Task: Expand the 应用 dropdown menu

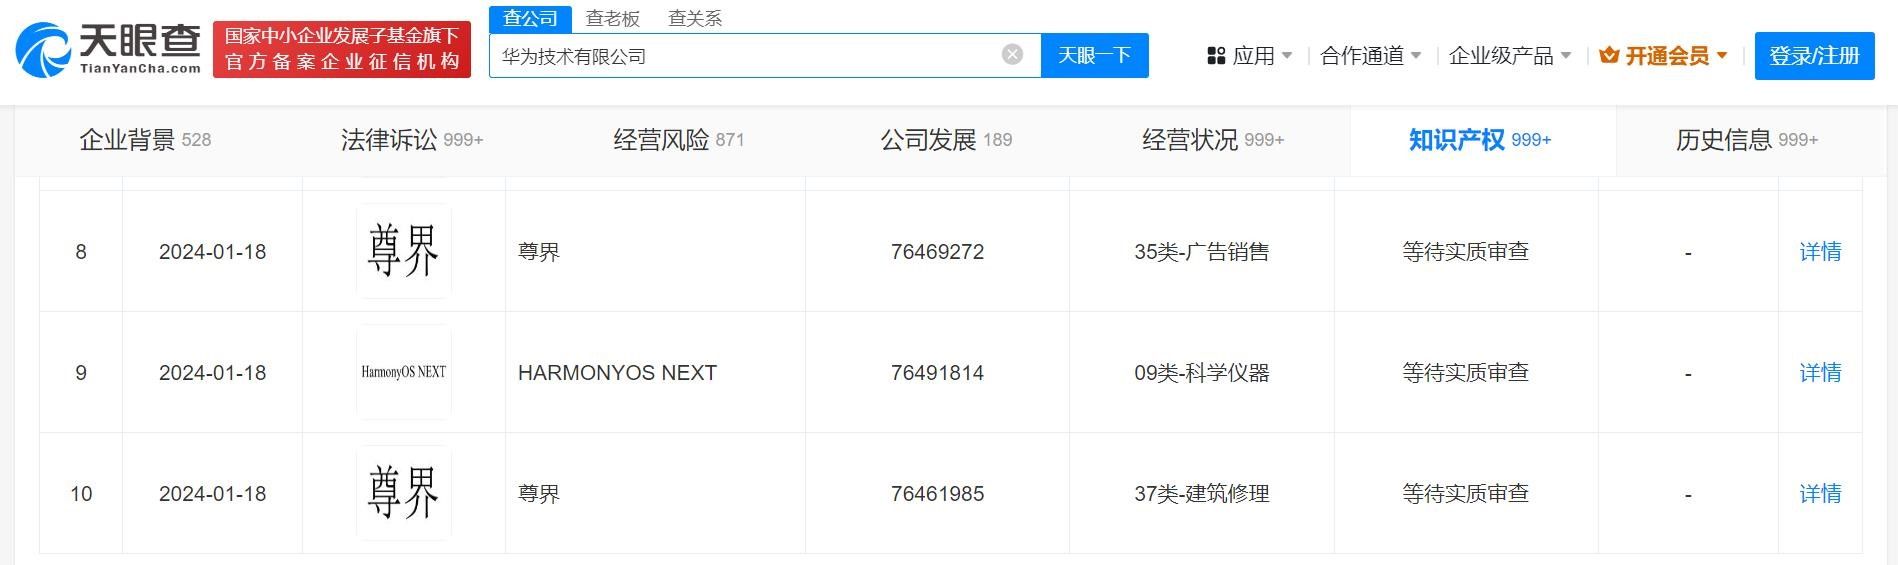Action: coord(1286,56)
